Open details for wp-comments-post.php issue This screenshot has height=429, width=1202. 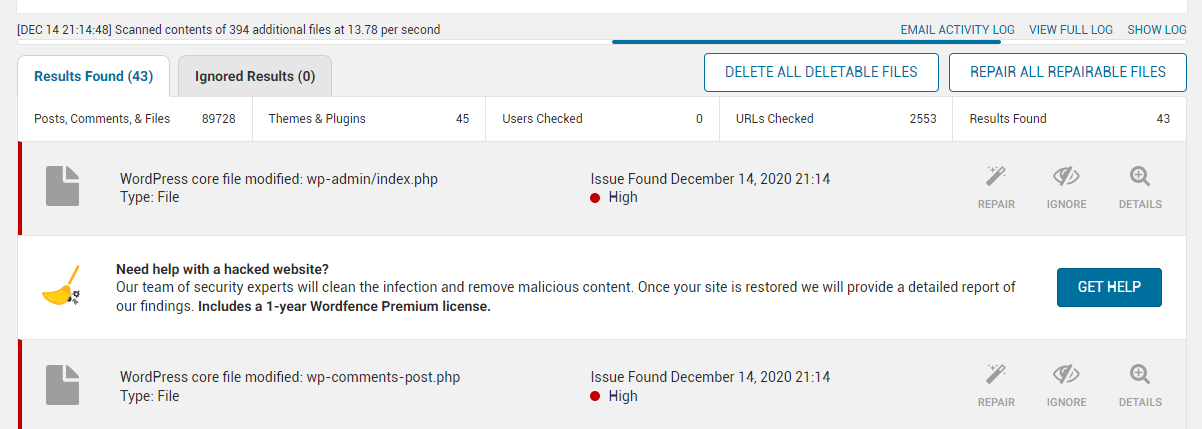click(x=1140, y=386)
